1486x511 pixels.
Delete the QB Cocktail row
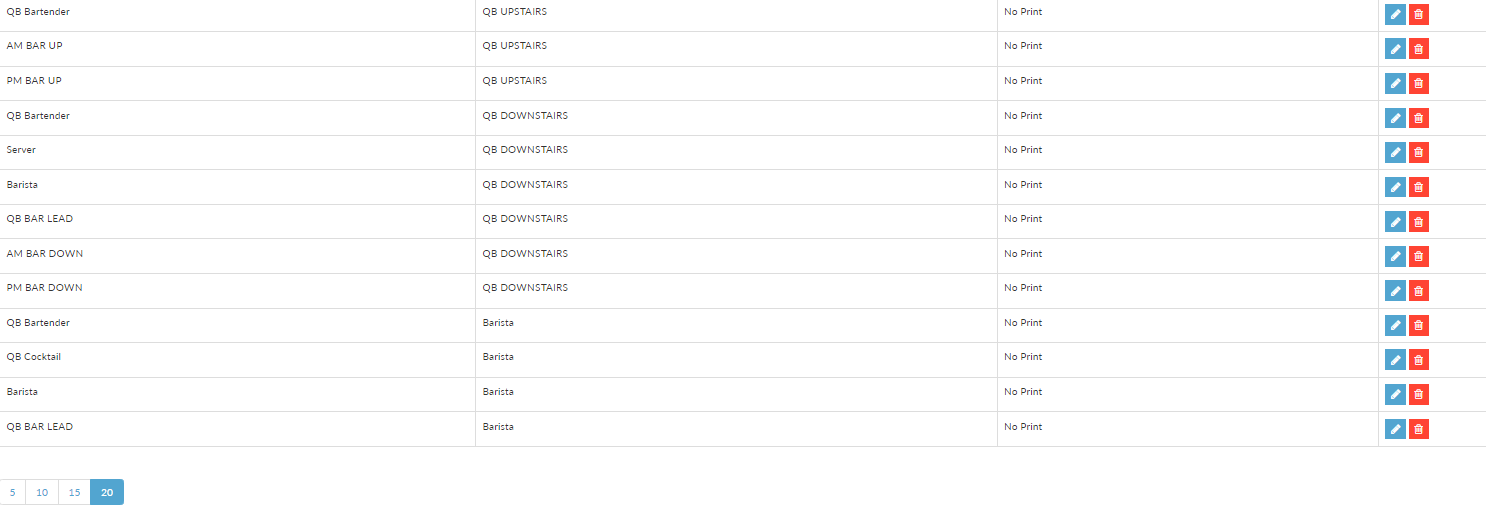[x=1418, y=359]
